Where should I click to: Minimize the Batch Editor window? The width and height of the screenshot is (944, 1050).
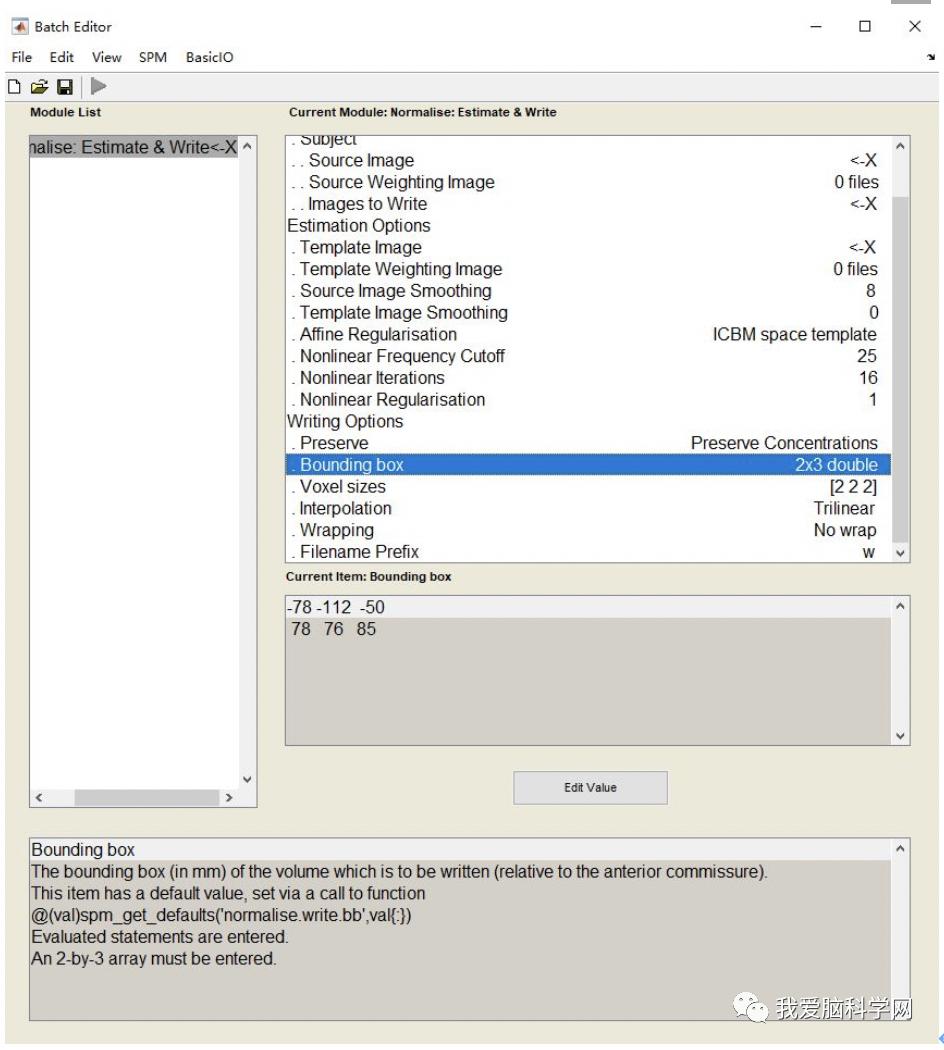pos(816,27)
